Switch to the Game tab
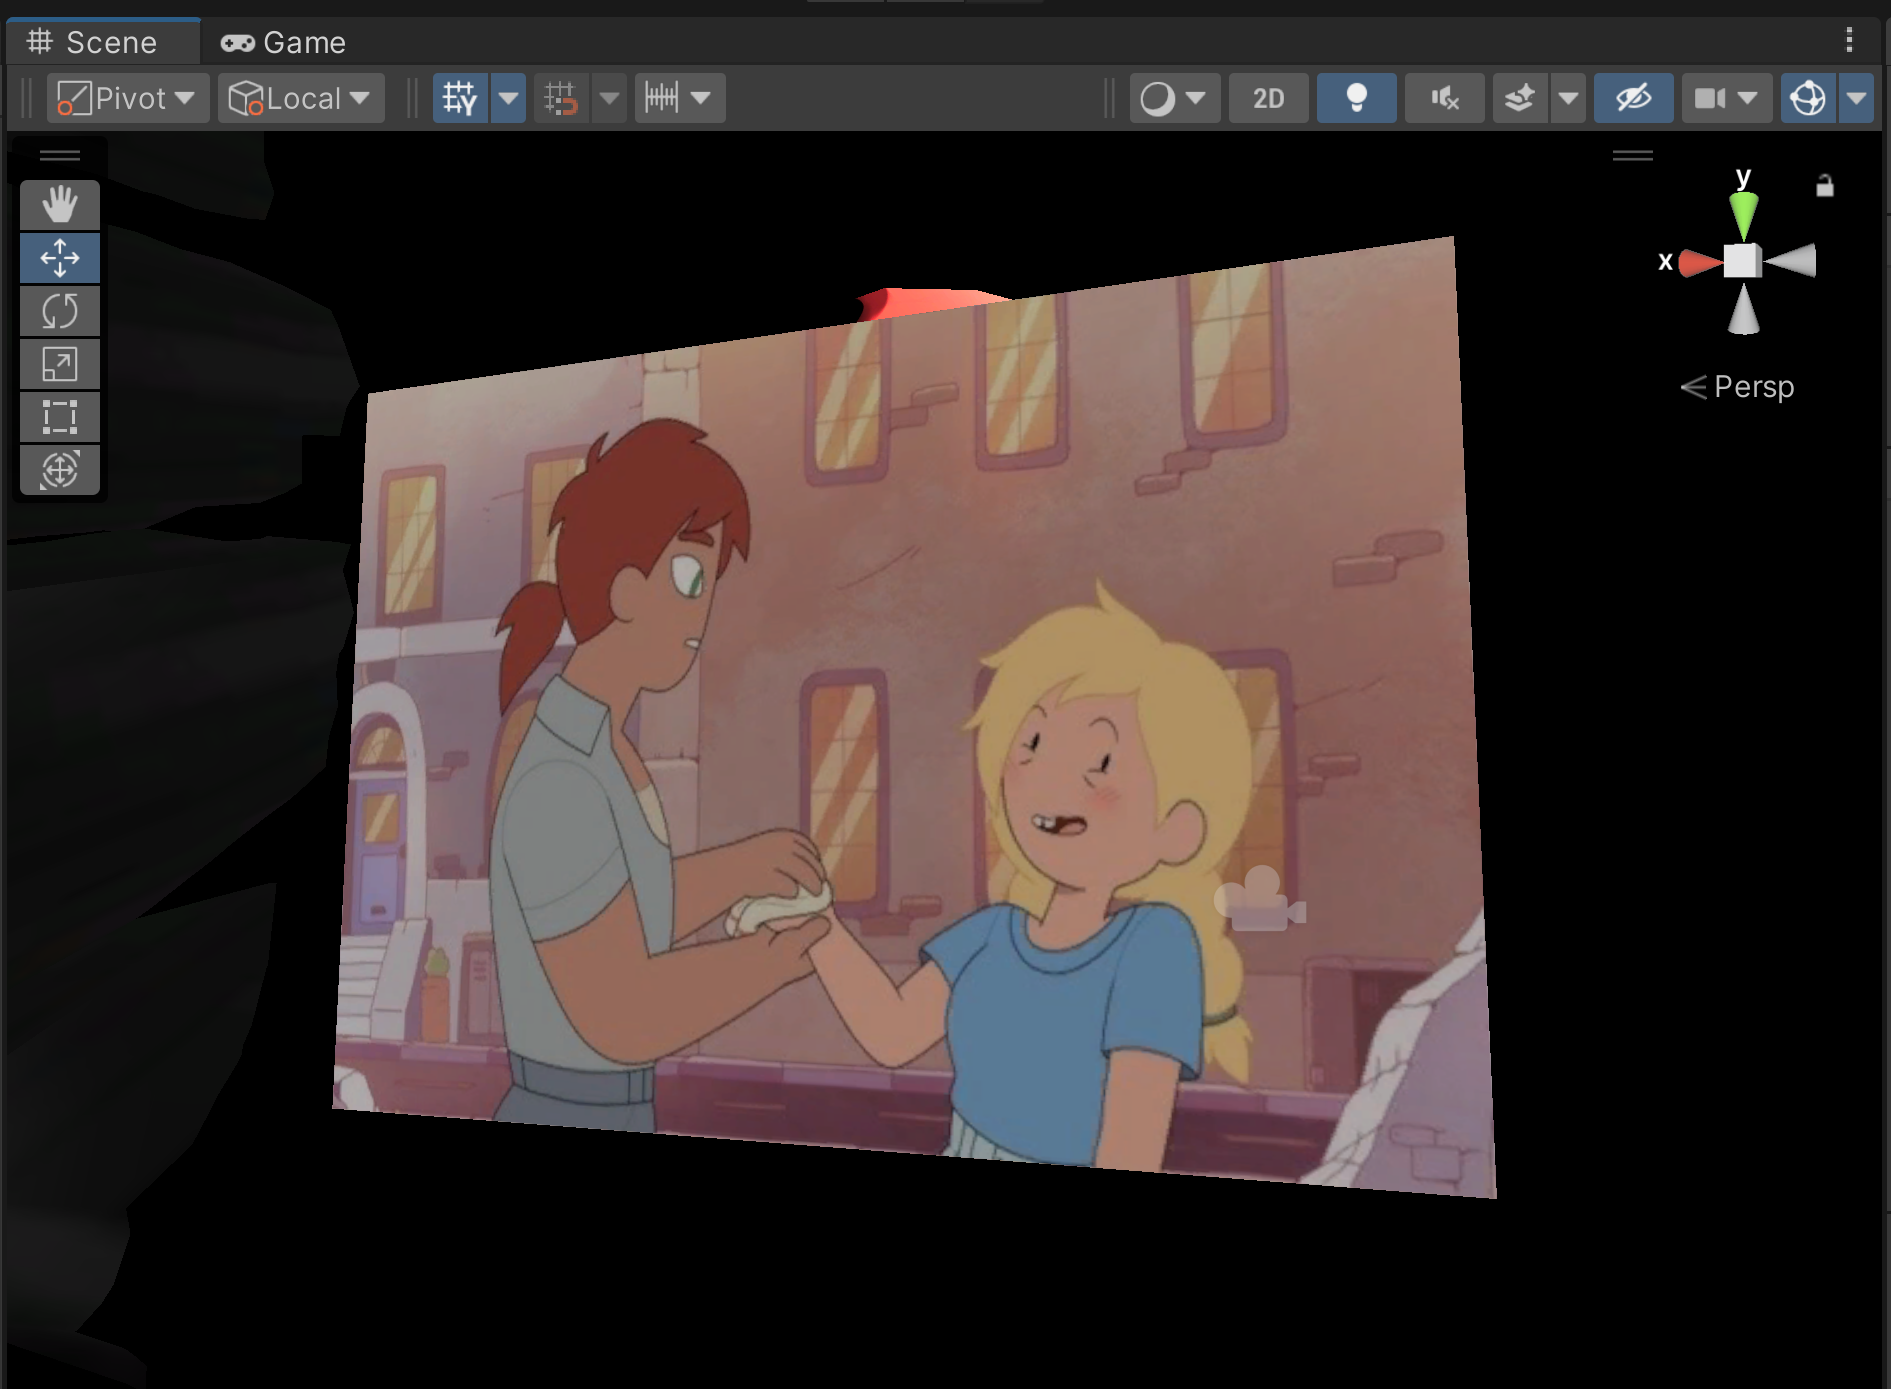 (x=284, y=42)
